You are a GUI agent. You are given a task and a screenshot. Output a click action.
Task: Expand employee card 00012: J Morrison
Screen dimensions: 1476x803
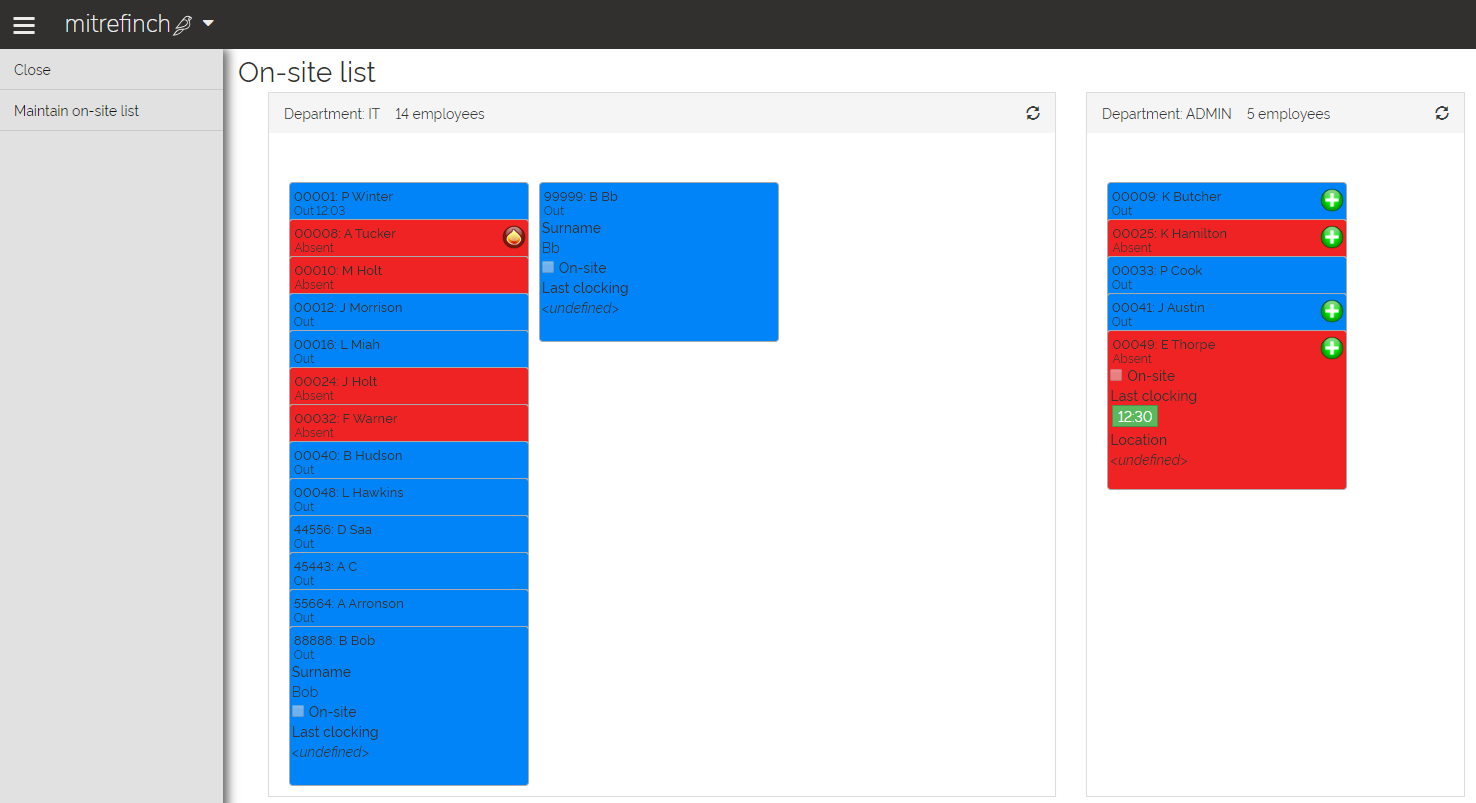[x=409, y=313]
